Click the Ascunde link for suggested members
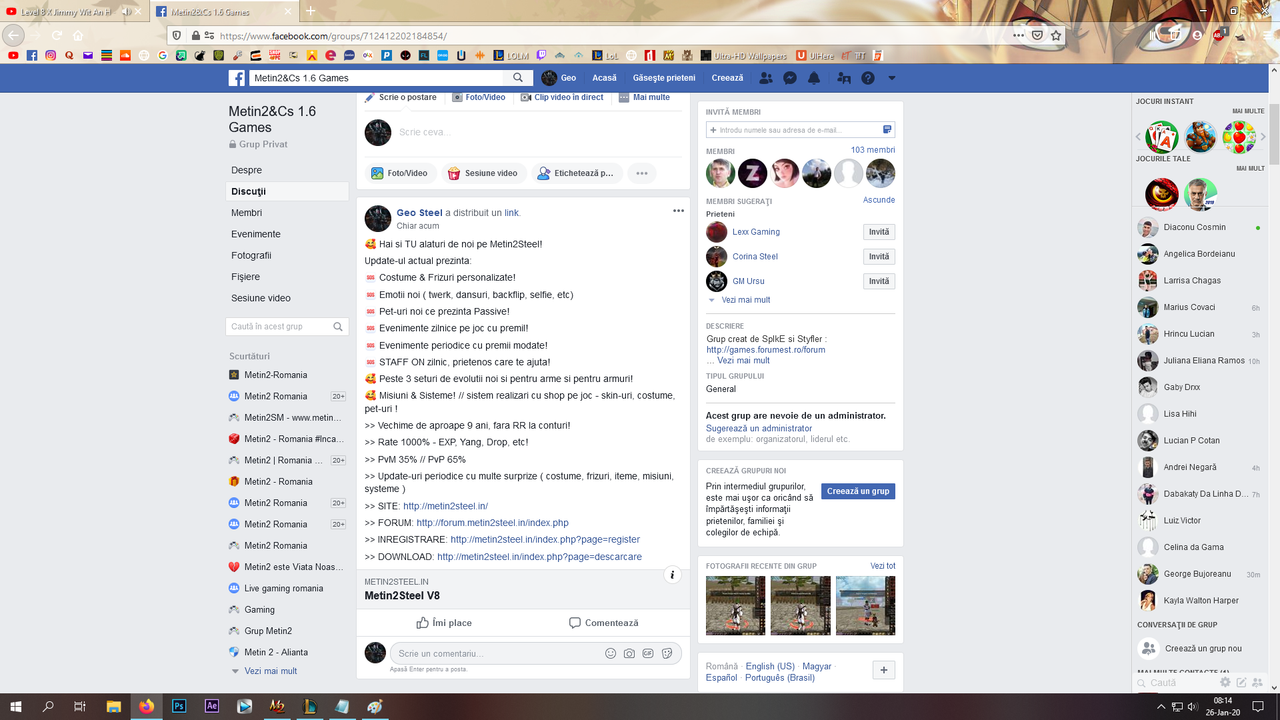Screen dimensions: 1280x720 [x=879, y=200]
